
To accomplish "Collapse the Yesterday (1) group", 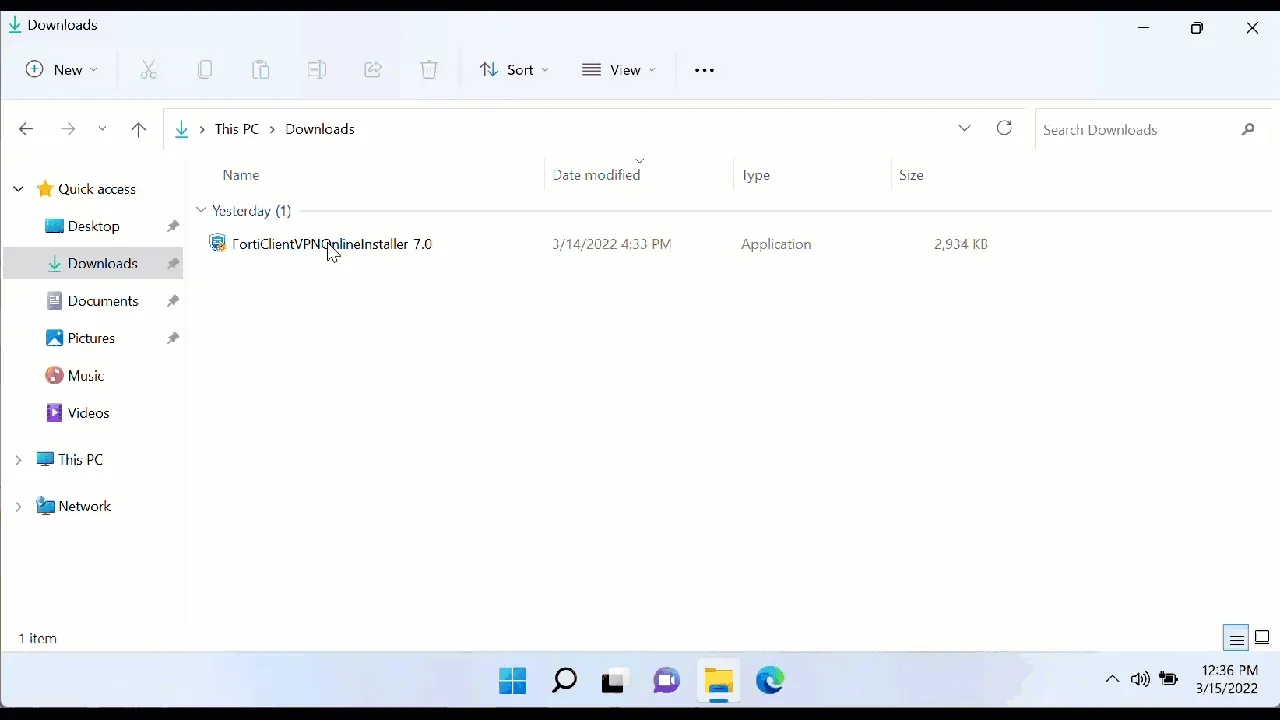I will tap(201, 210).
